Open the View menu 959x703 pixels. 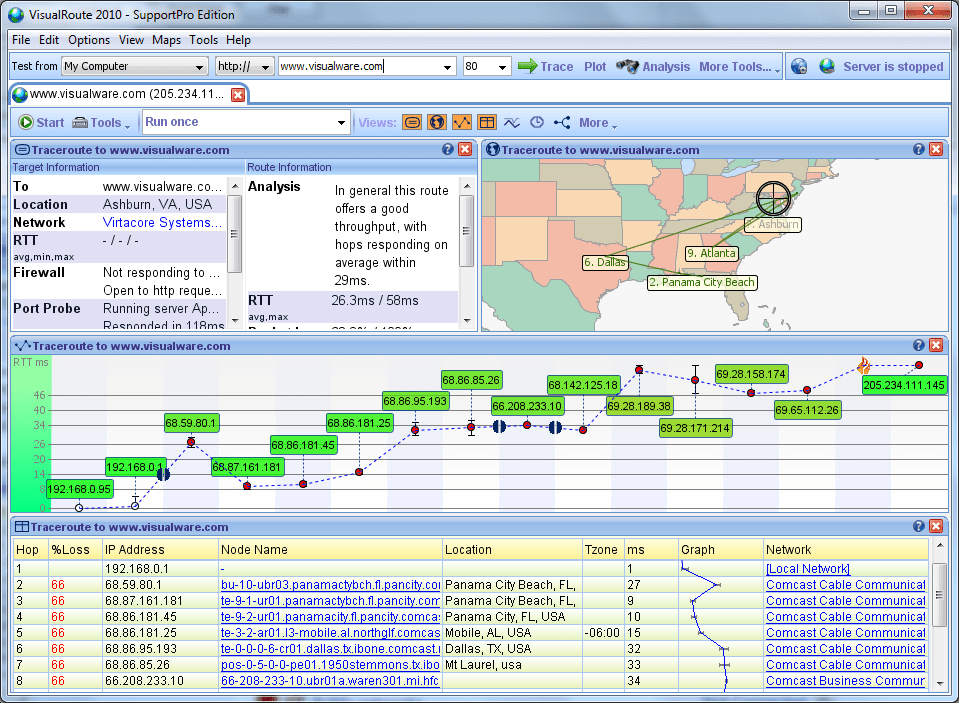point(131,40)
